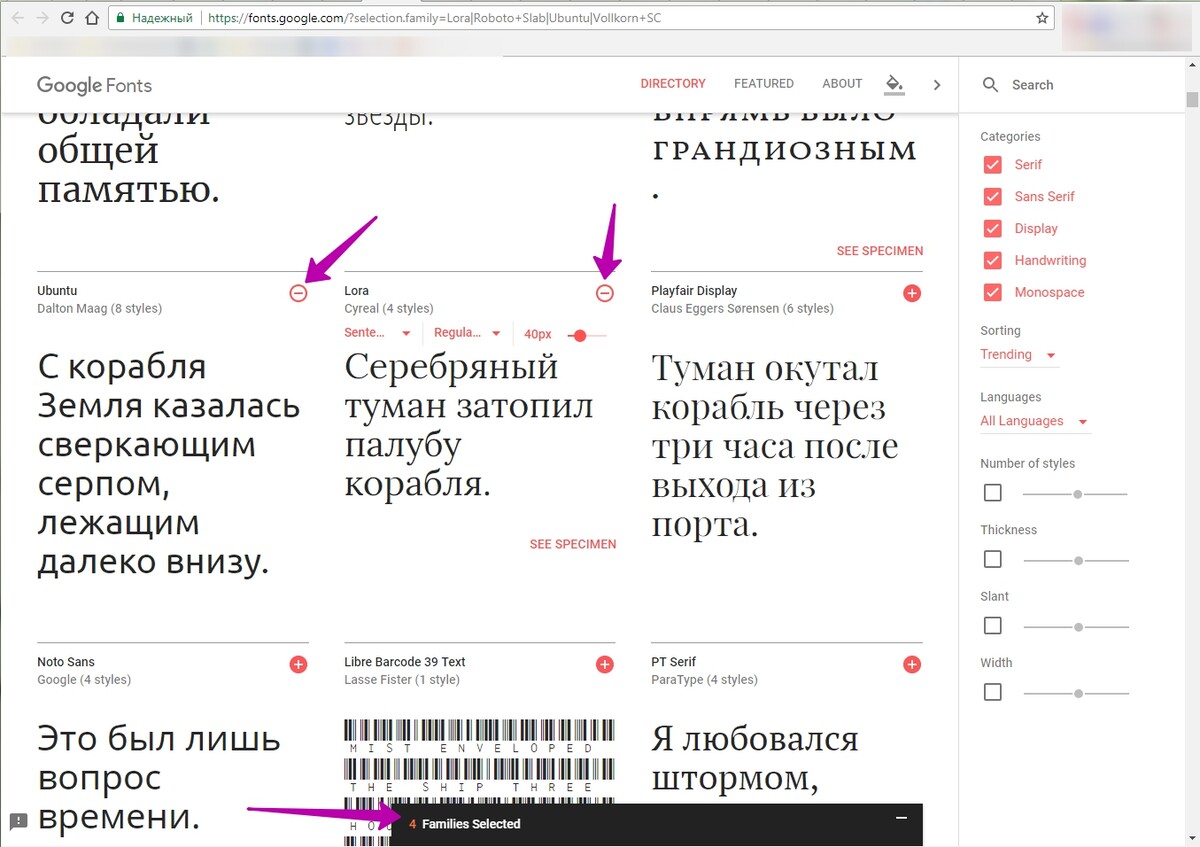Viewport: 1200px width, 847px height.
Task: Adjust Width slider
Action: (1075, 693)
